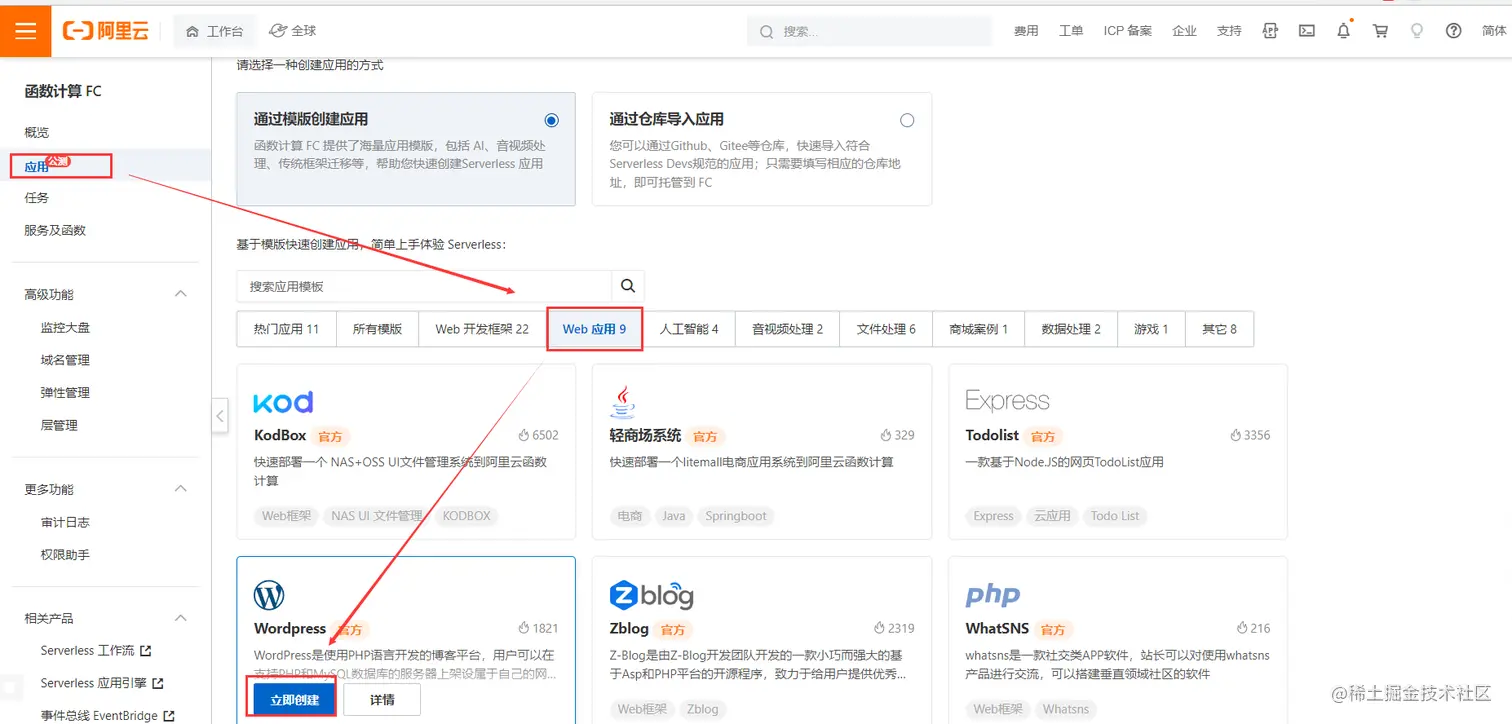Open 概览 in the sidebar
This screenshot has height=724, width=1512.
[36, 131]
